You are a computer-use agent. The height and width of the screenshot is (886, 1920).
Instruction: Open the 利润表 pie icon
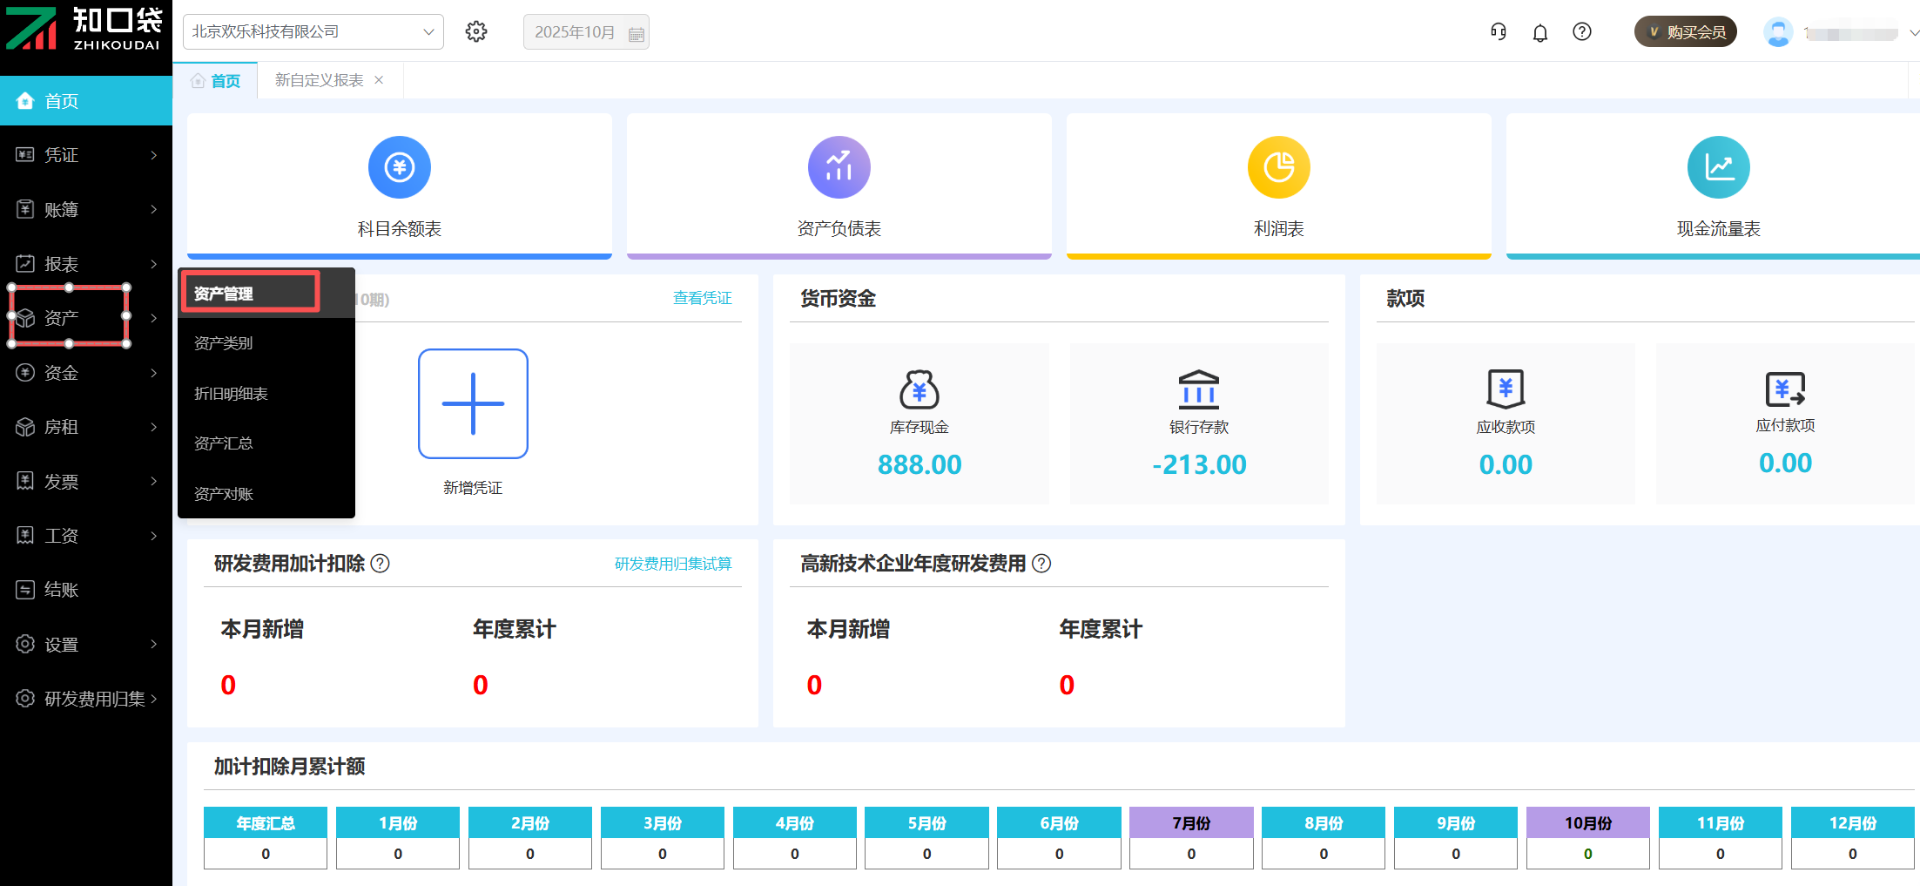(x=1278, y=167)
